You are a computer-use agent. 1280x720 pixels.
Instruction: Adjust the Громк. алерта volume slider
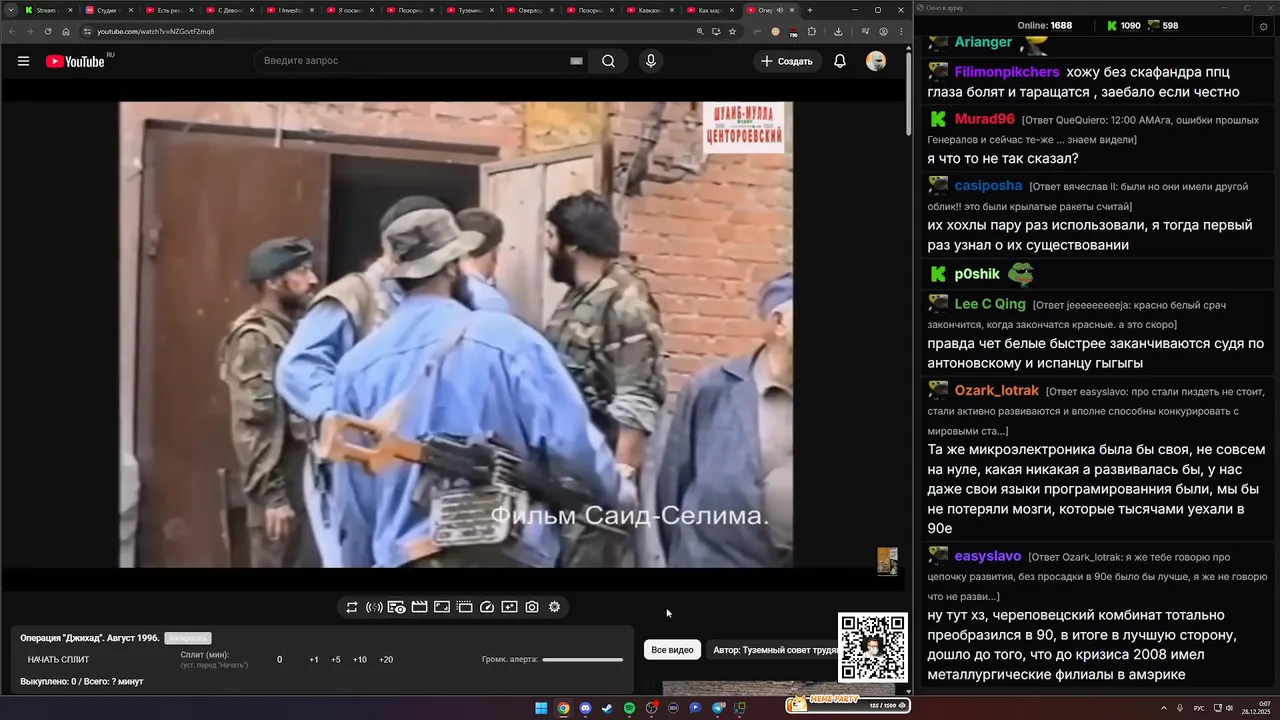(x=582, y=660)
